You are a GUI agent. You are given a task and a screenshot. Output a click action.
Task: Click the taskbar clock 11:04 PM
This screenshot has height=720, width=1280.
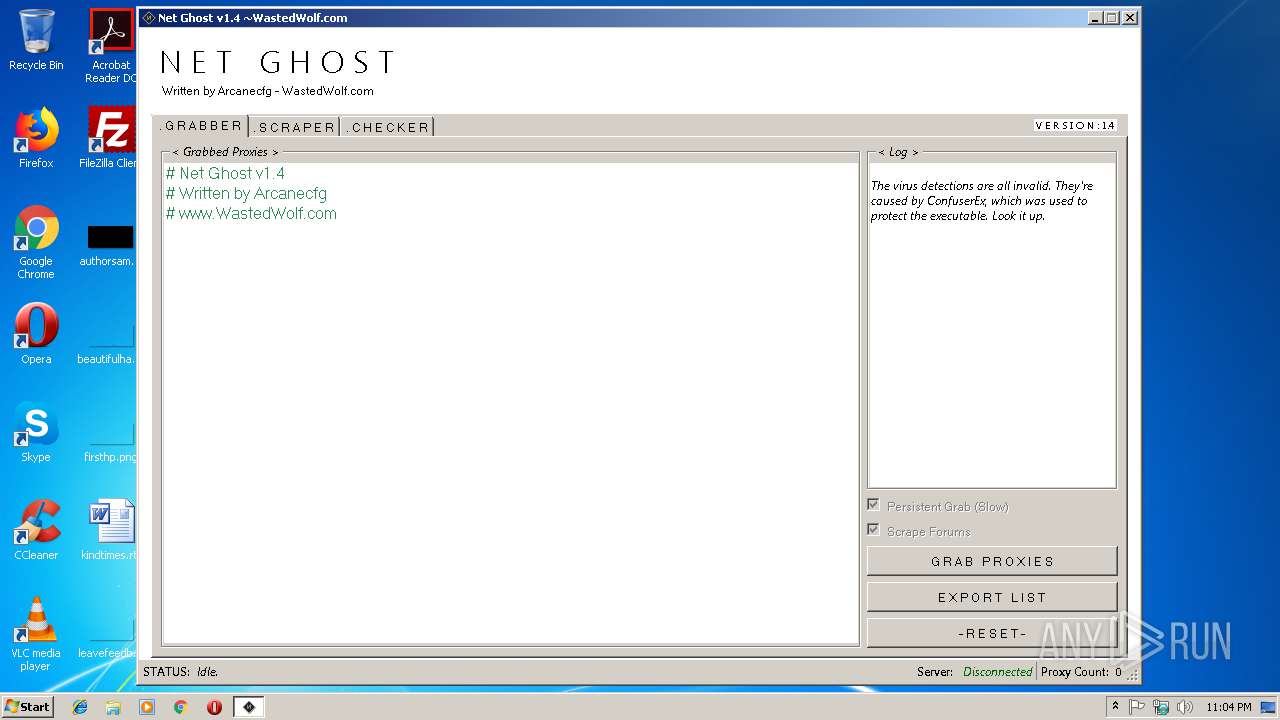point(1228,707)
